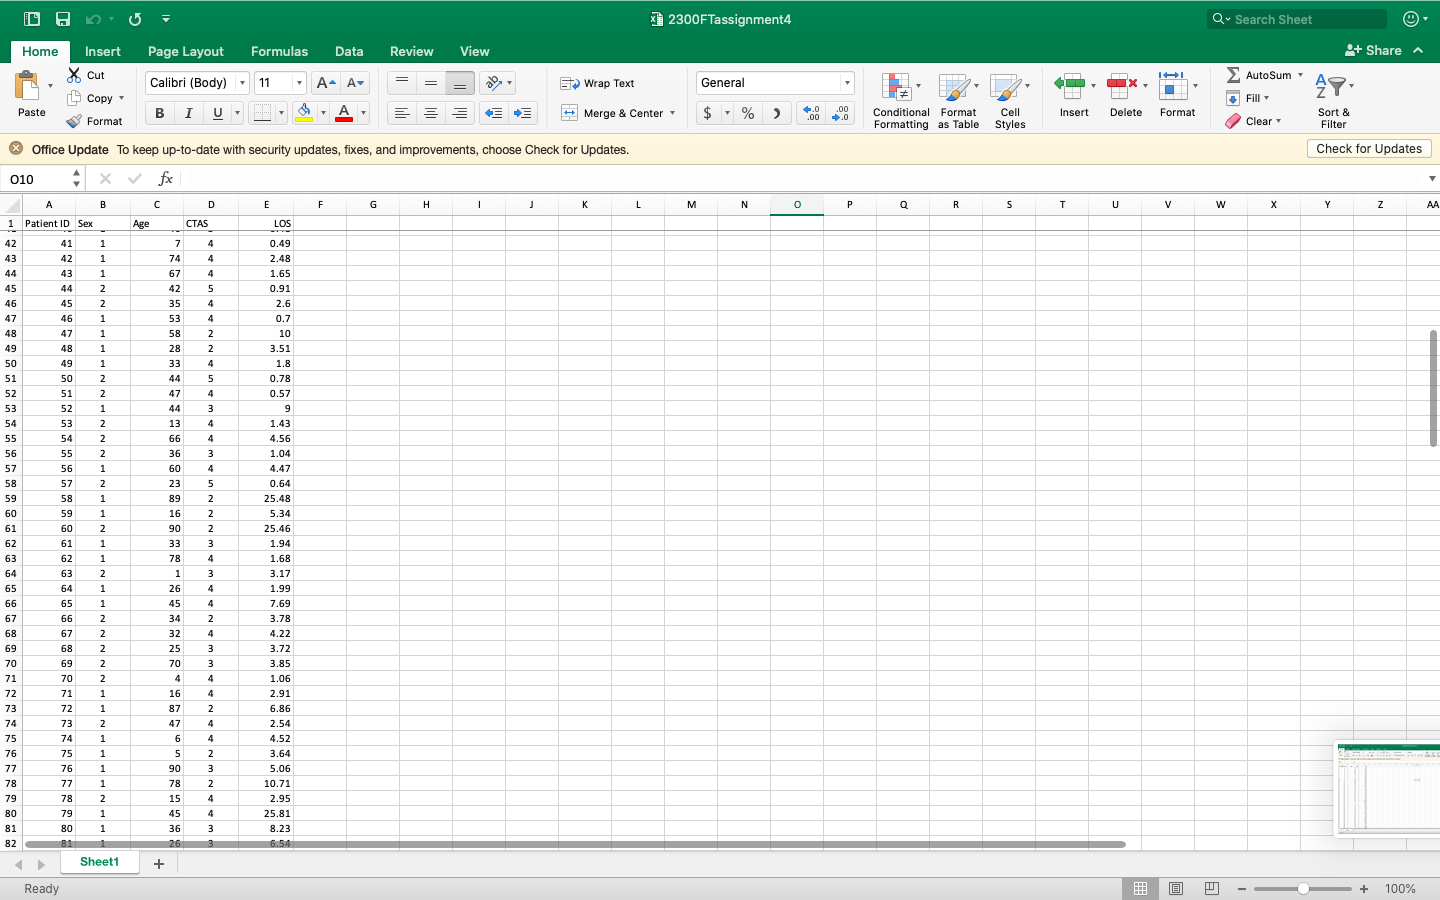Viewport: 1440px width, 900px height.
Task: Switch to the Formulas tab
Action: point(279,51)
